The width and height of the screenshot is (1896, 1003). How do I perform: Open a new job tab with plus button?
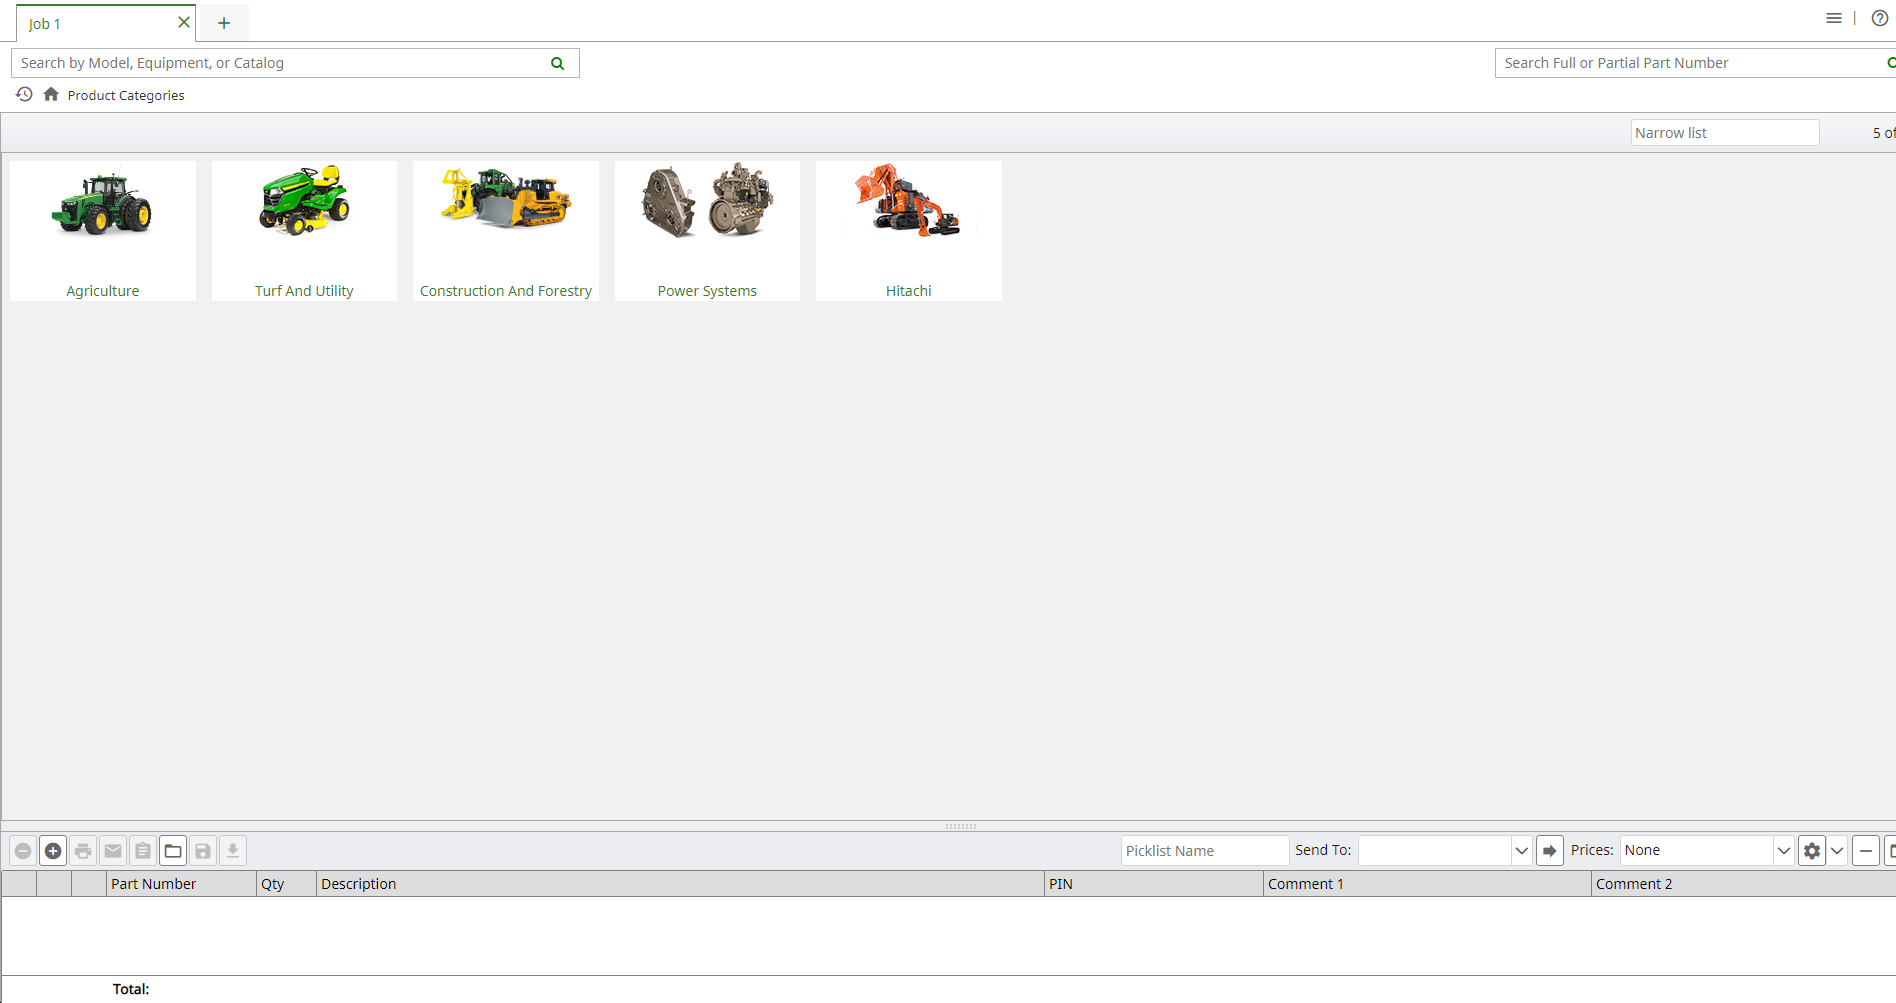223,22
